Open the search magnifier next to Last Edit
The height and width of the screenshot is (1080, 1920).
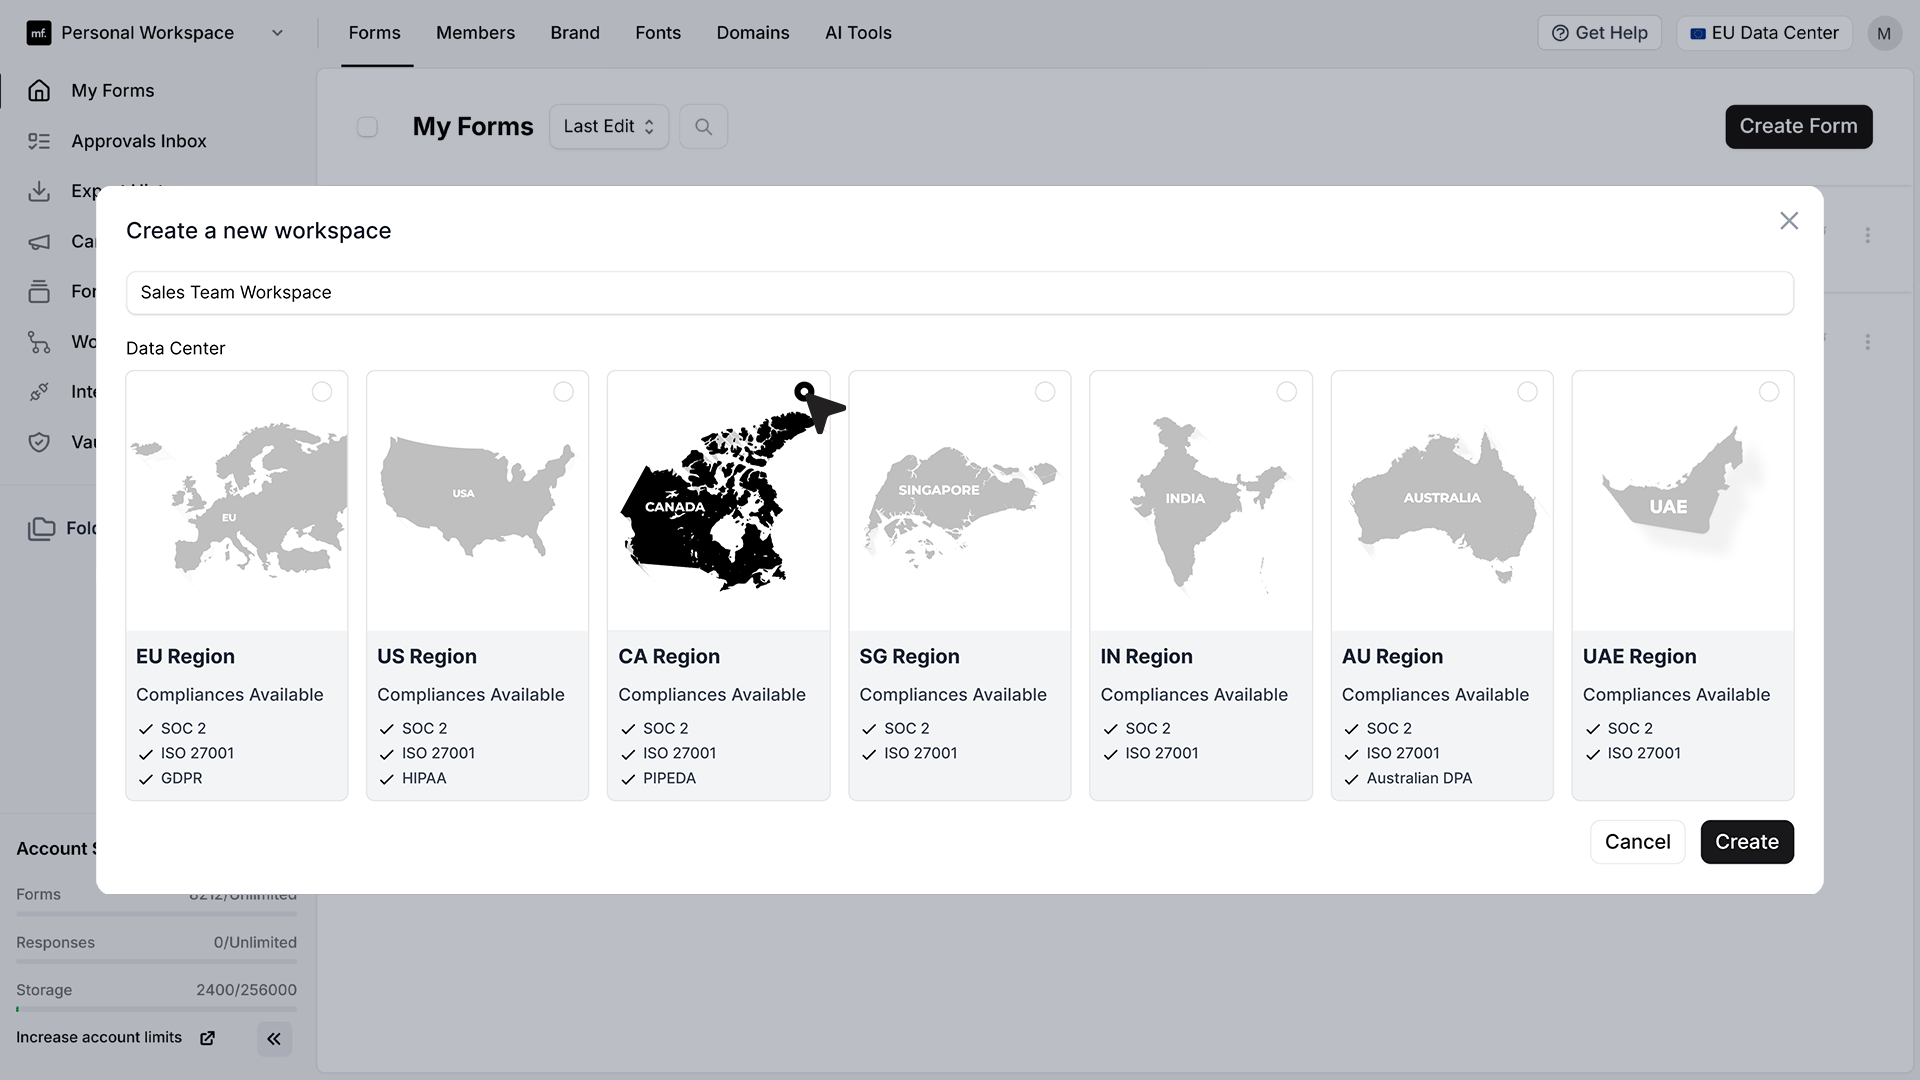point(703,127)
